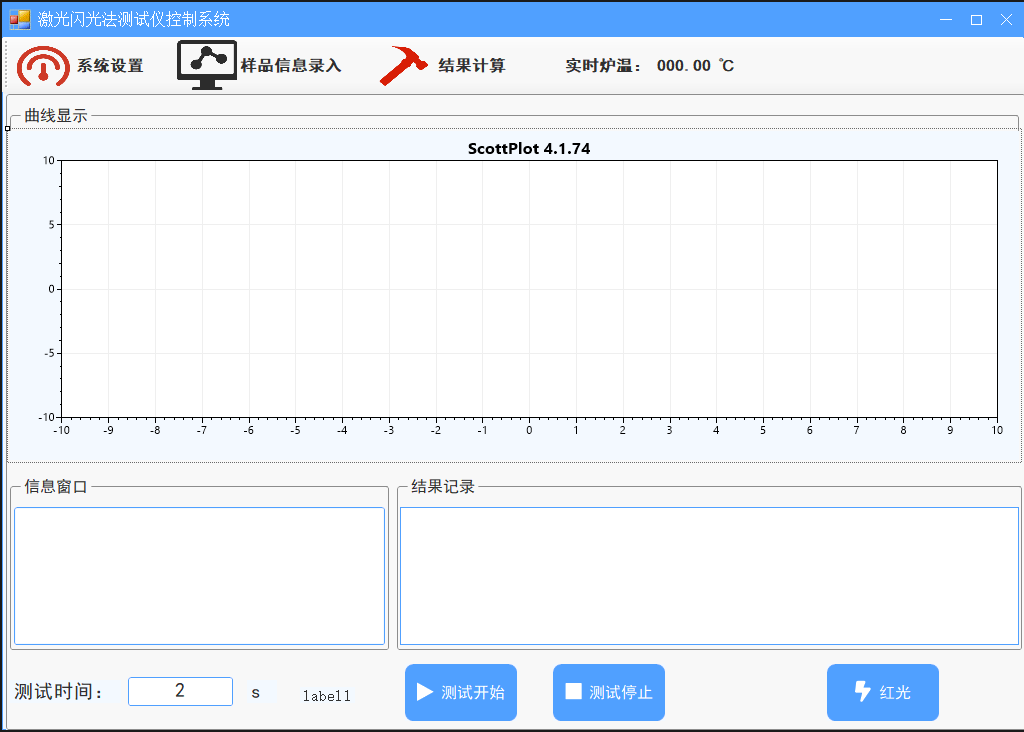The height and width of the screenshot is (732, 1024).
Task: Select the 样品信息录入 toolbar label
Action: pyautogui.click(x=291, y=66)
